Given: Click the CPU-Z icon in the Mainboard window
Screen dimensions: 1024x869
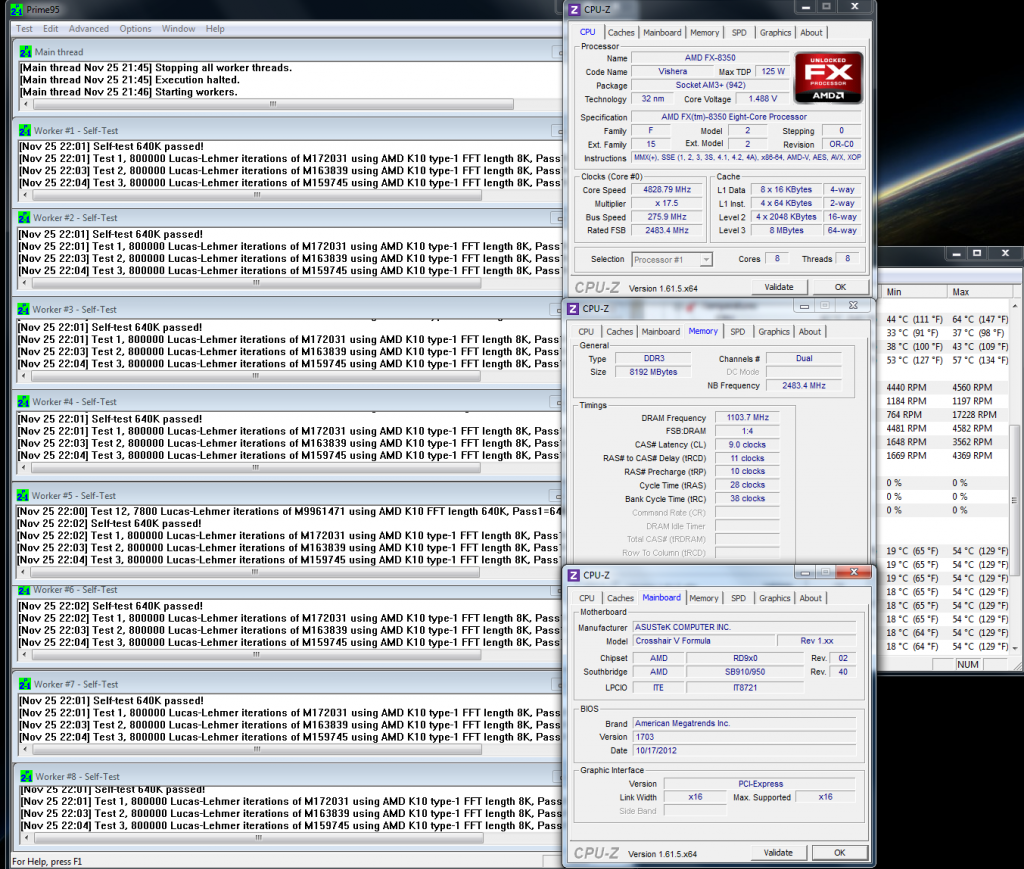Looking at the screenshot, I should click(573, 575).
